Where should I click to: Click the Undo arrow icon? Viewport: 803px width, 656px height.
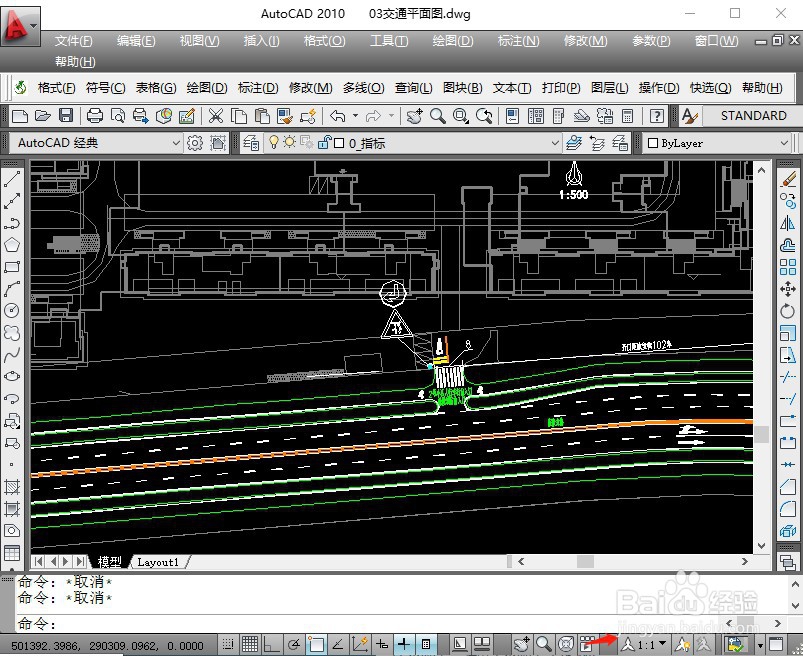337,116
